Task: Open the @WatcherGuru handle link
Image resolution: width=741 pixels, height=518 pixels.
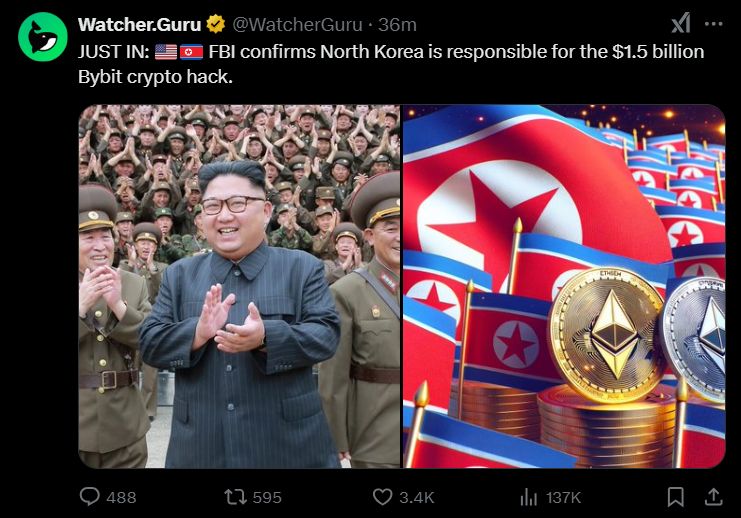Action: [x=297, y=25]
